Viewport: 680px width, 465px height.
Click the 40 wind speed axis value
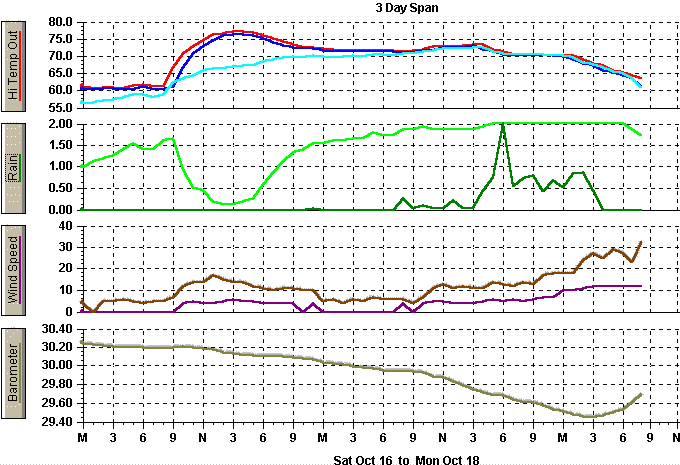coord(66,226)
